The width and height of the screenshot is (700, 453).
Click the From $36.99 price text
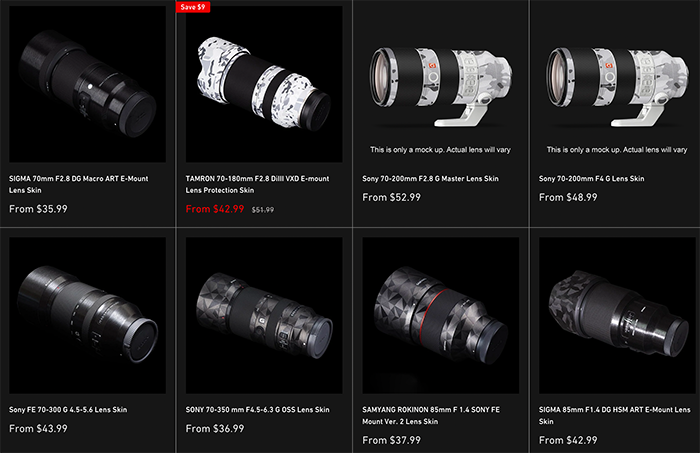tap(215, 428)
